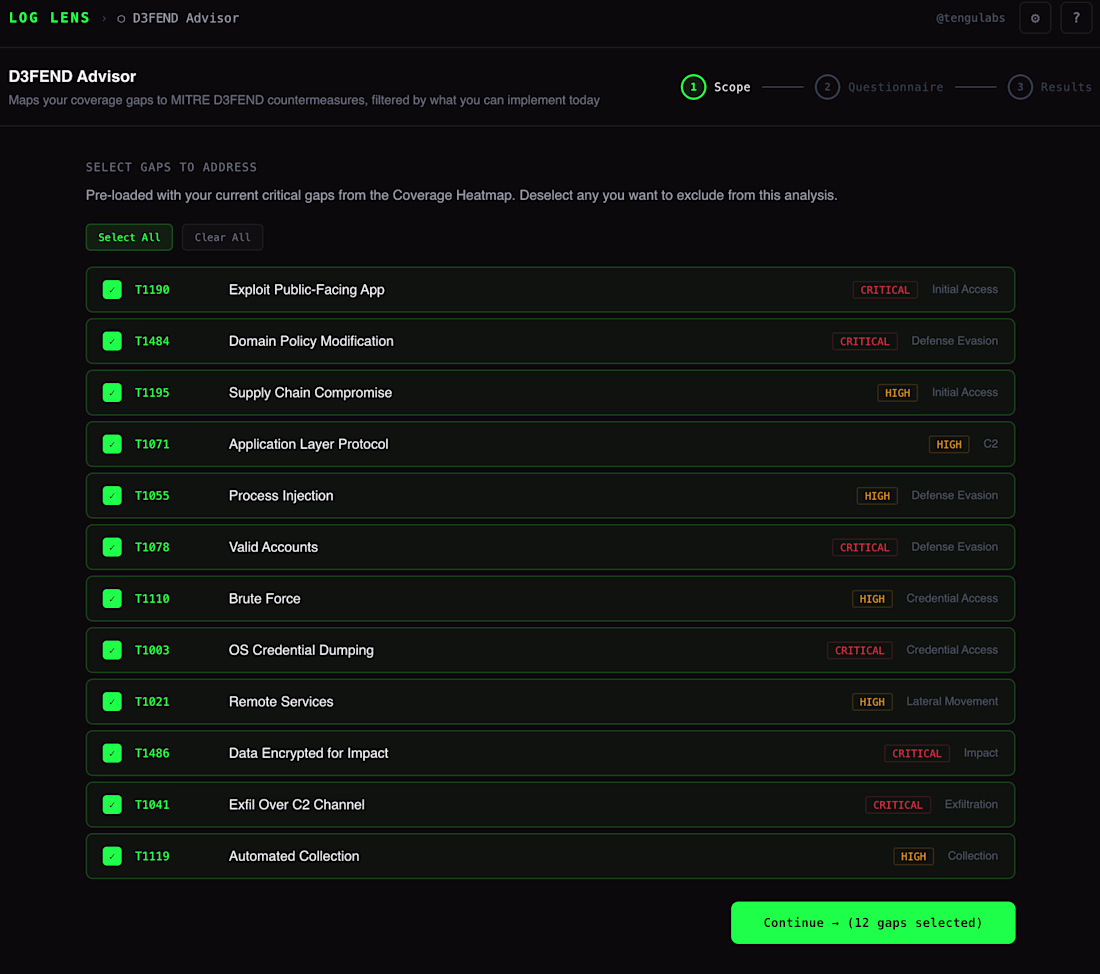Click the Credential Access label on T1003

[x=952, y=651]
